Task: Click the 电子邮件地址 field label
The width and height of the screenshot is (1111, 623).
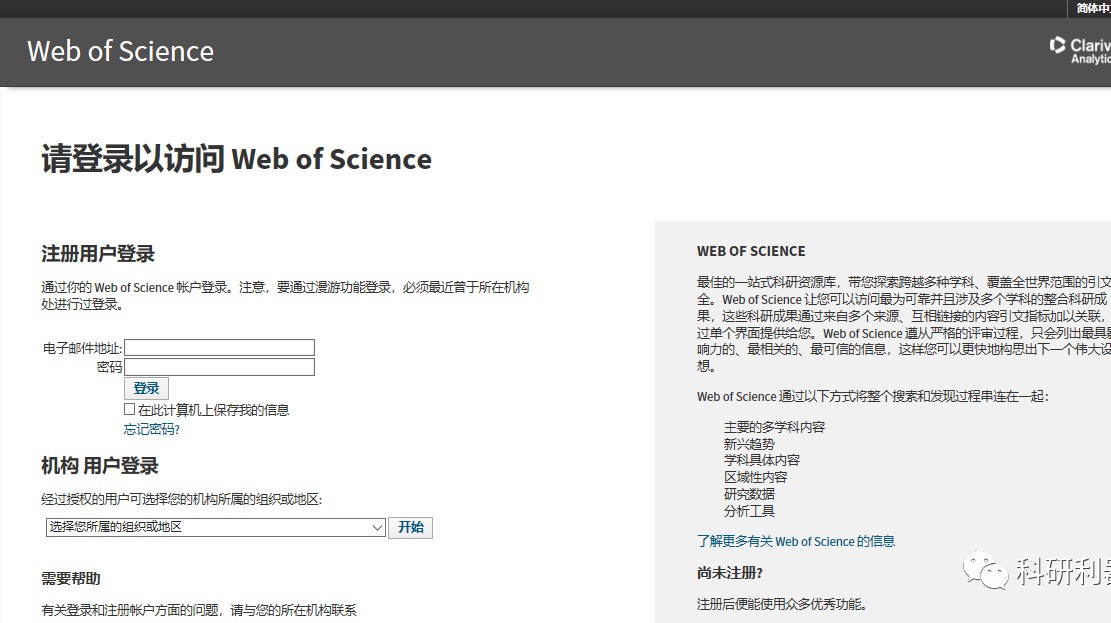Action: pos(82,348)
